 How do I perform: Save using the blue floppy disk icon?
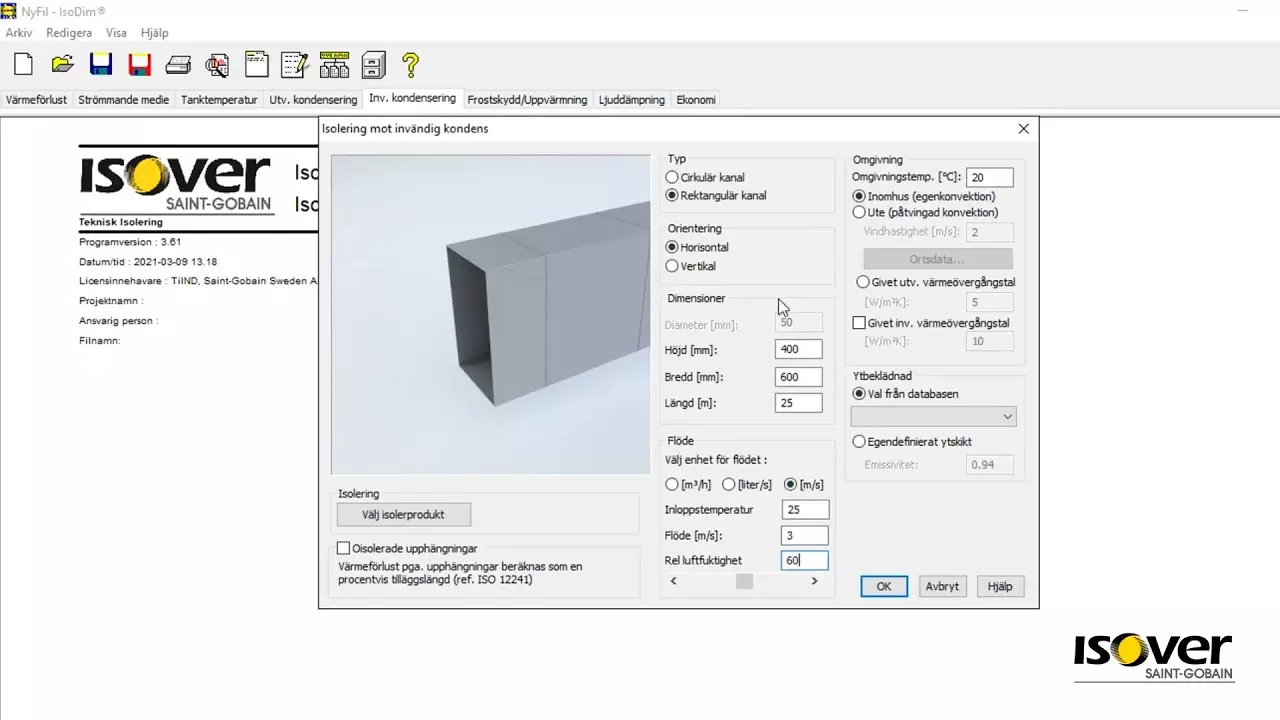(101, 65)
